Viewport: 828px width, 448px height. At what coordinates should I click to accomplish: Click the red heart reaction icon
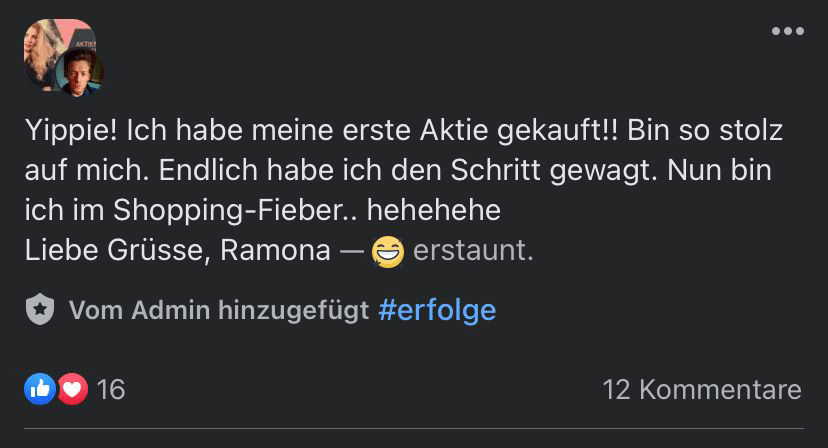pos(72,389)
